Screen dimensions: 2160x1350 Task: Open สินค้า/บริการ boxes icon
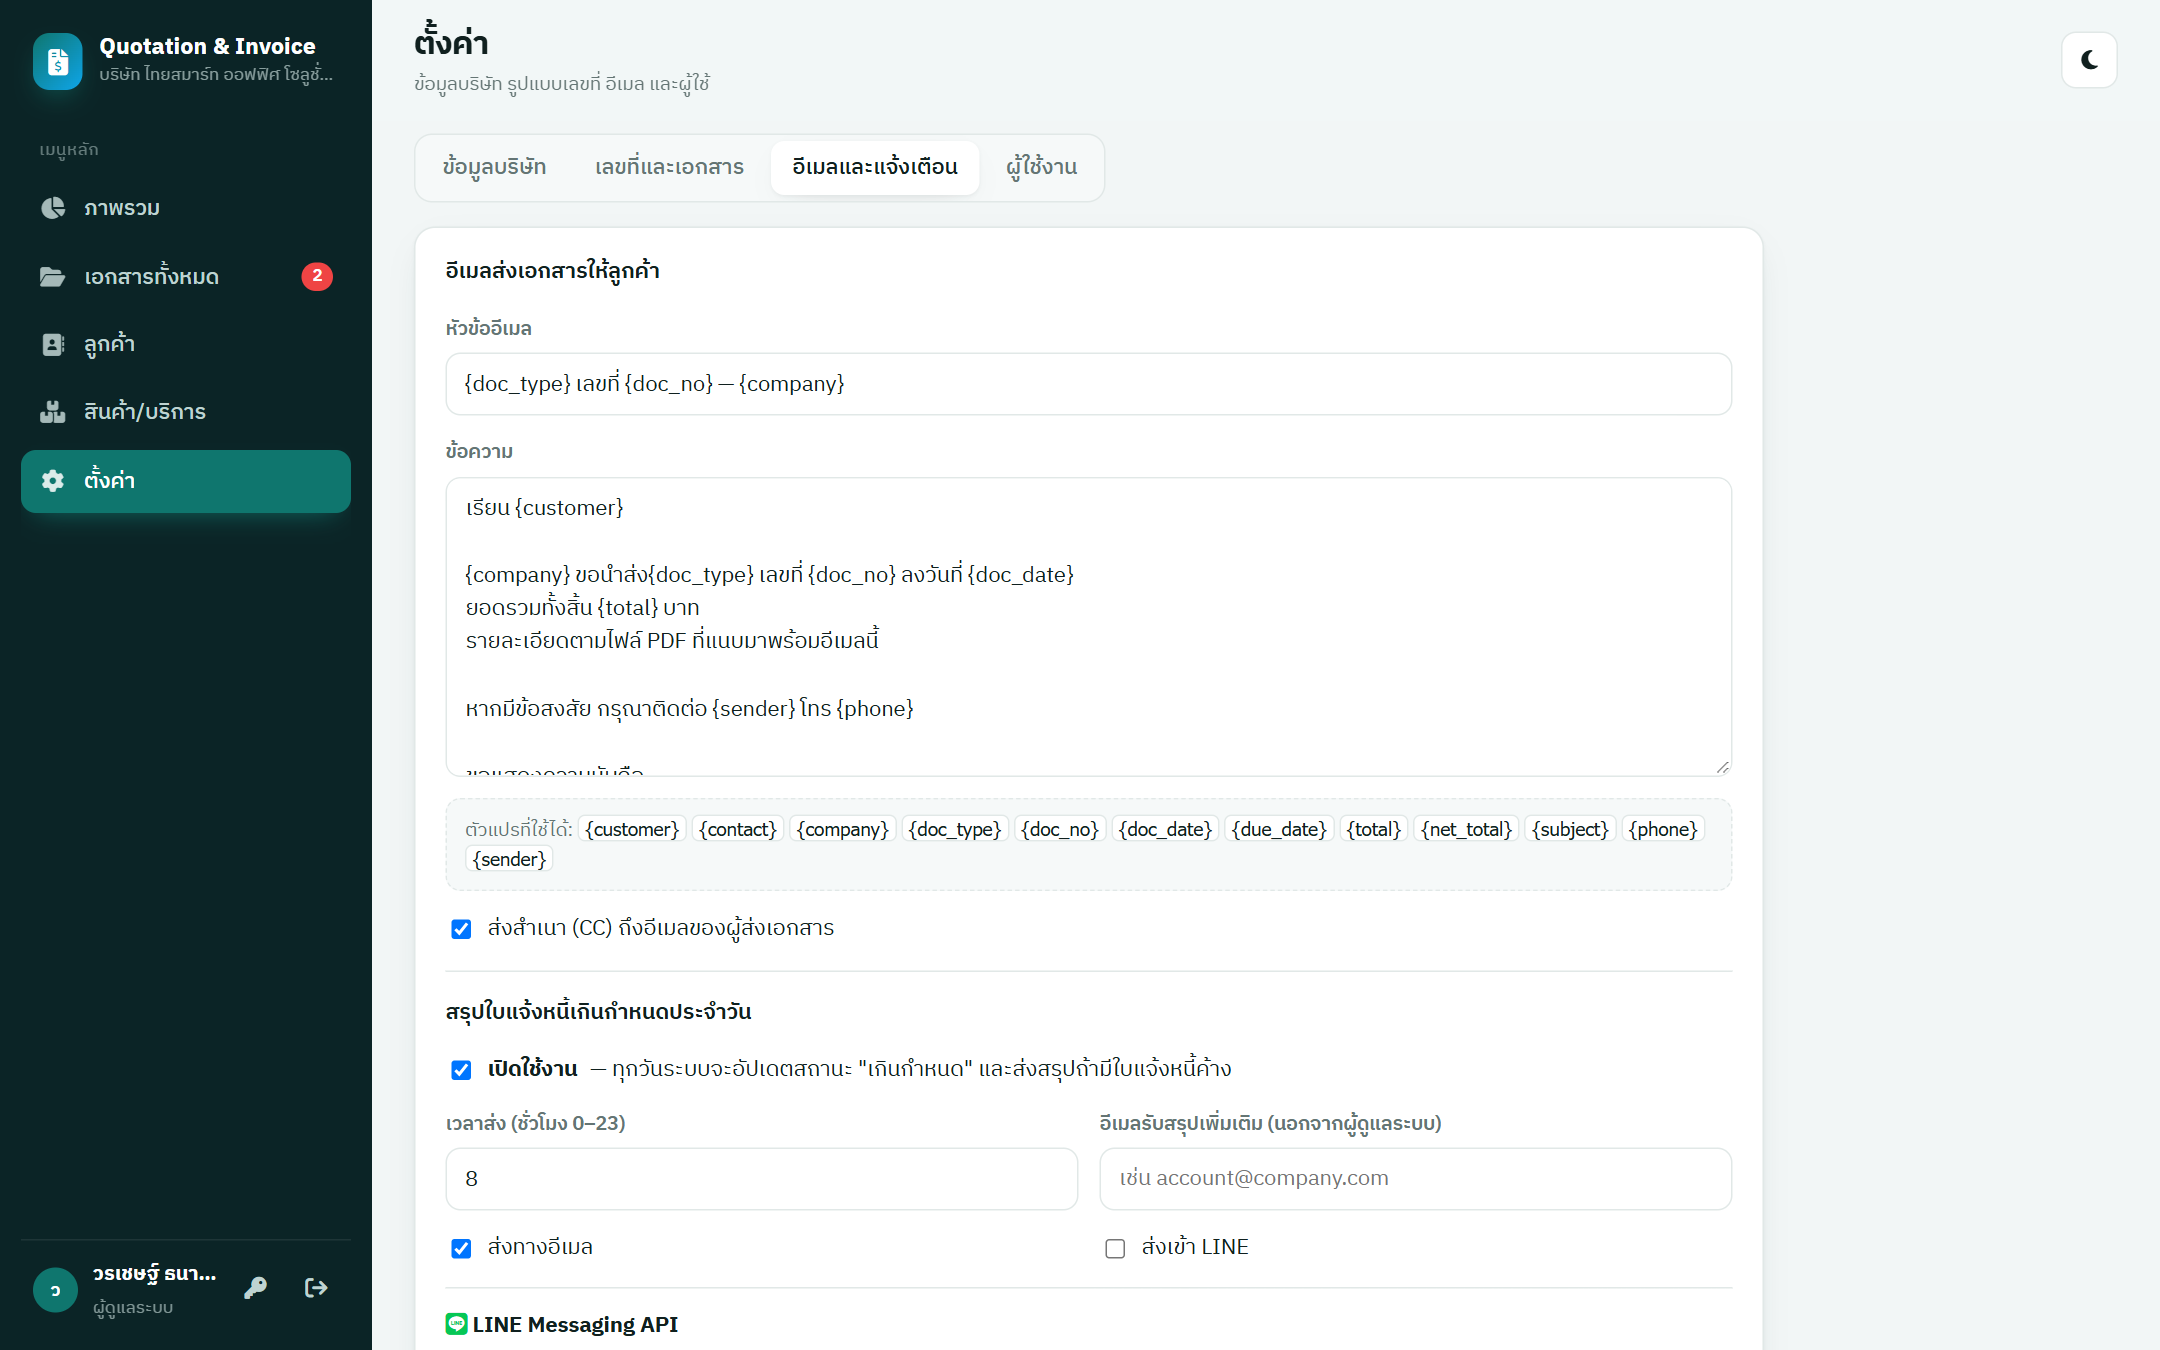[53, 412]
